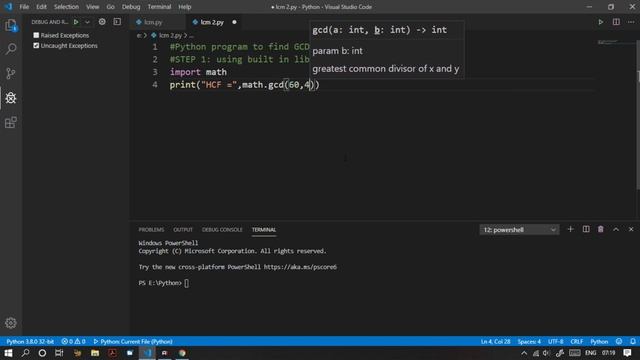This screenshot has height=360, width=640.
Task: Open editor More Actions ellipsis
Action: pos(631,22)
